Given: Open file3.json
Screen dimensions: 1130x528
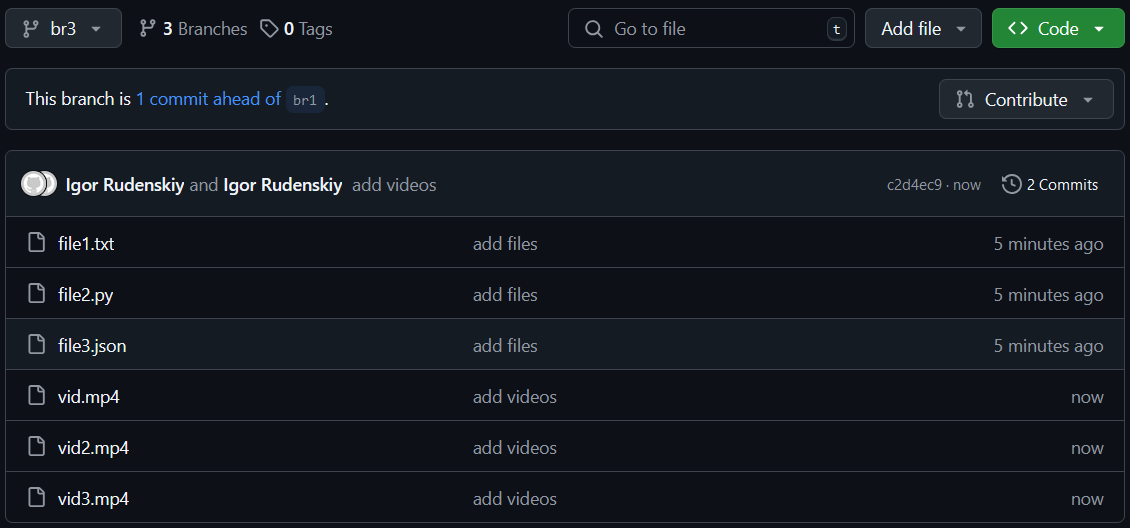Looking at the screenshot, I should point(92,346).
